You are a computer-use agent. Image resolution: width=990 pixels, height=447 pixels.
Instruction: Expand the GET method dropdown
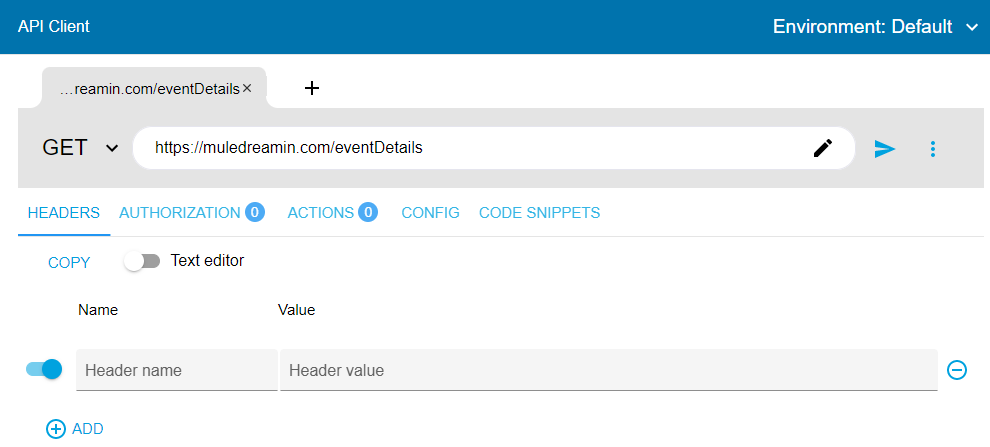tap(81, 148)
